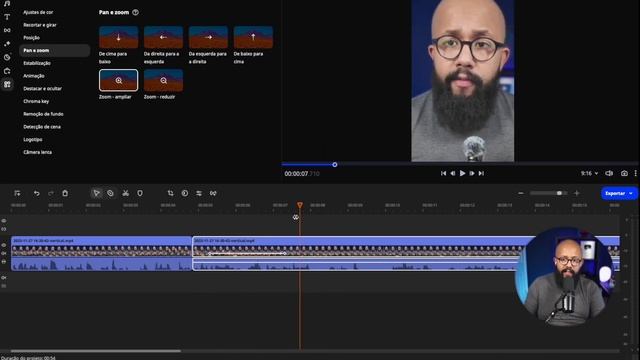This screenshot has width=640, height=360.
Task: Click the timeline zoom slider handle
Action: [559, 193]
